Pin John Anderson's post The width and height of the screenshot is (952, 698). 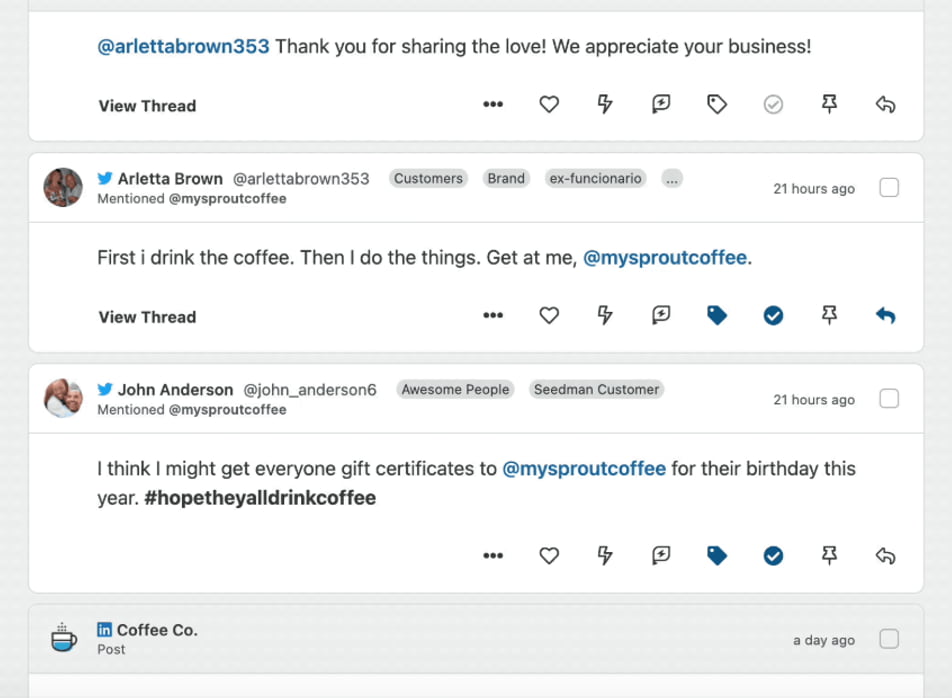[829, 555]
